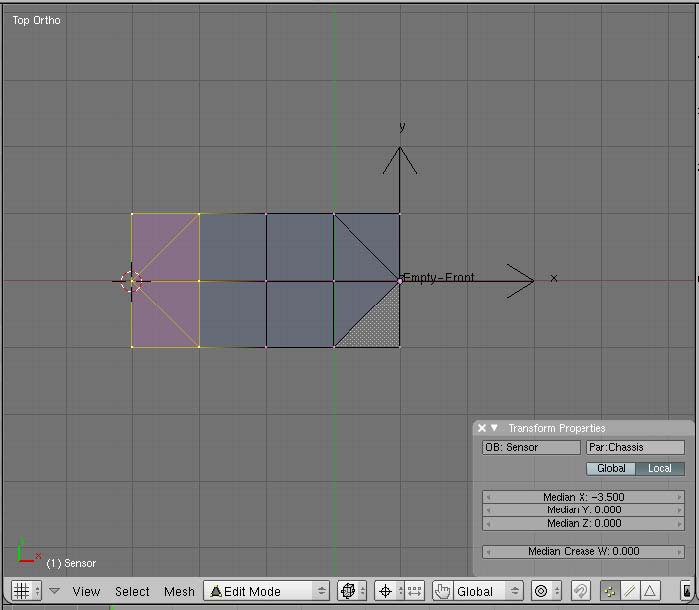Click the 'Top Ortho' view label
Screen dimensions: 699x610
tap(37, 20)
